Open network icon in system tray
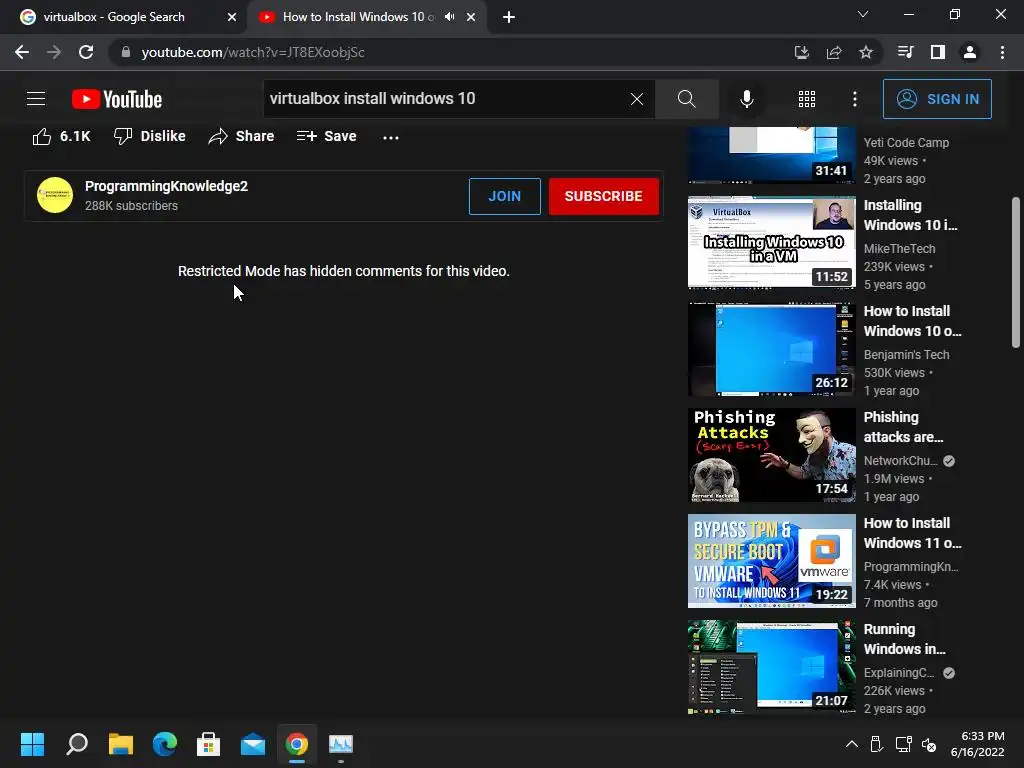 click(x=904, y=744)
